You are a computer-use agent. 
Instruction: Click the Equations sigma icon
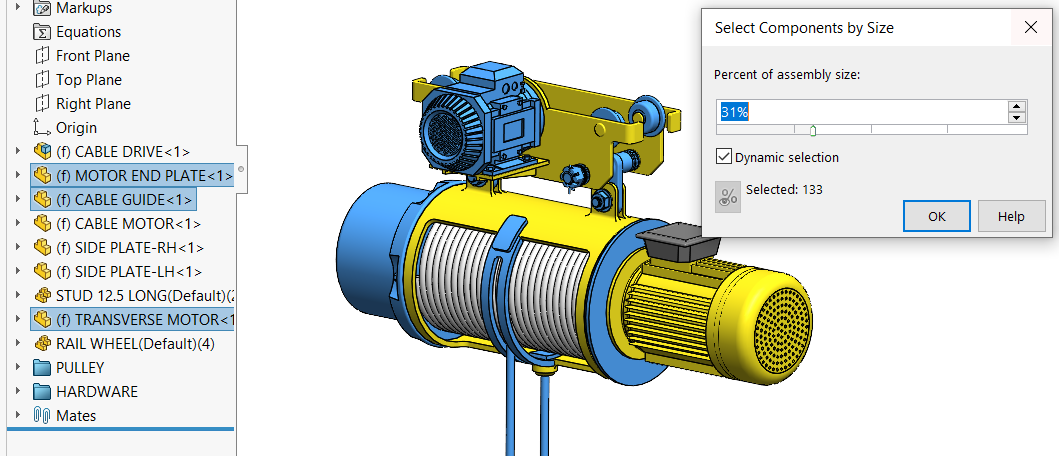(x=42, y=32)
